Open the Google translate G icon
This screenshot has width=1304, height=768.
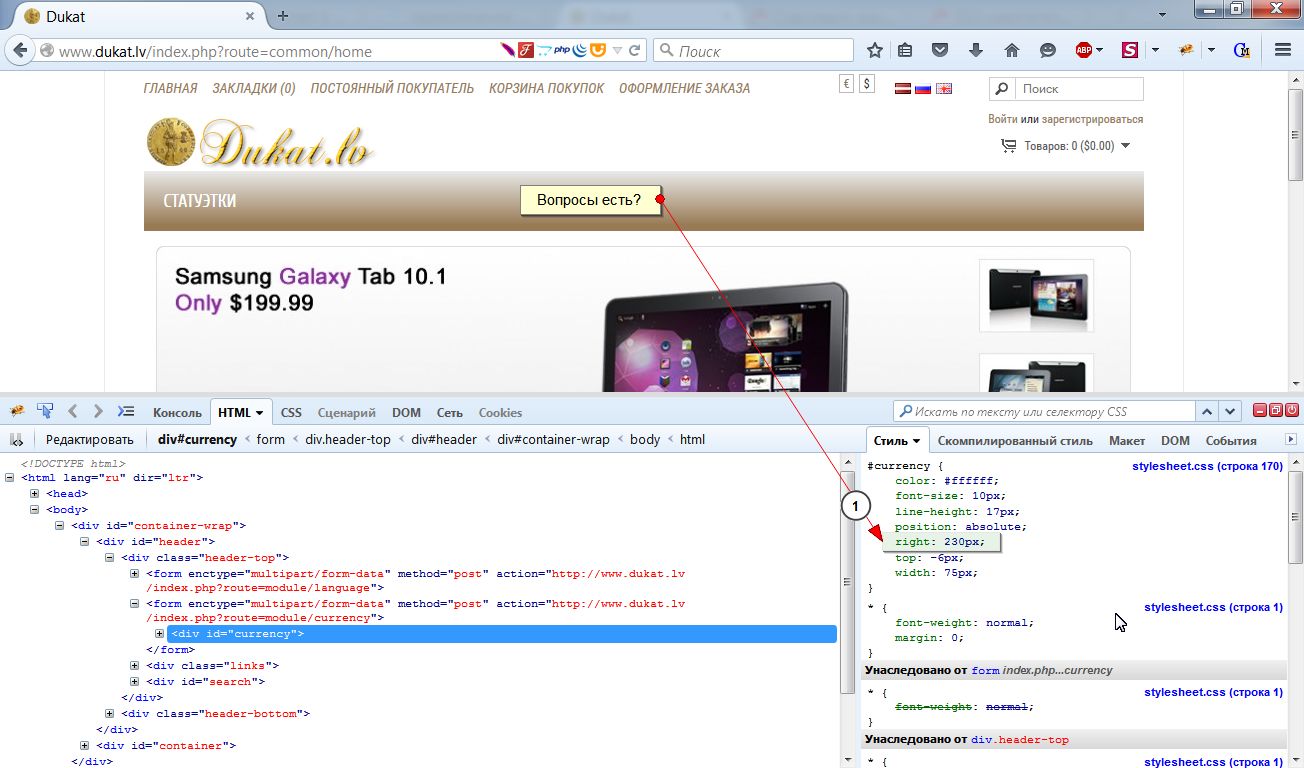pos(1243,50)
